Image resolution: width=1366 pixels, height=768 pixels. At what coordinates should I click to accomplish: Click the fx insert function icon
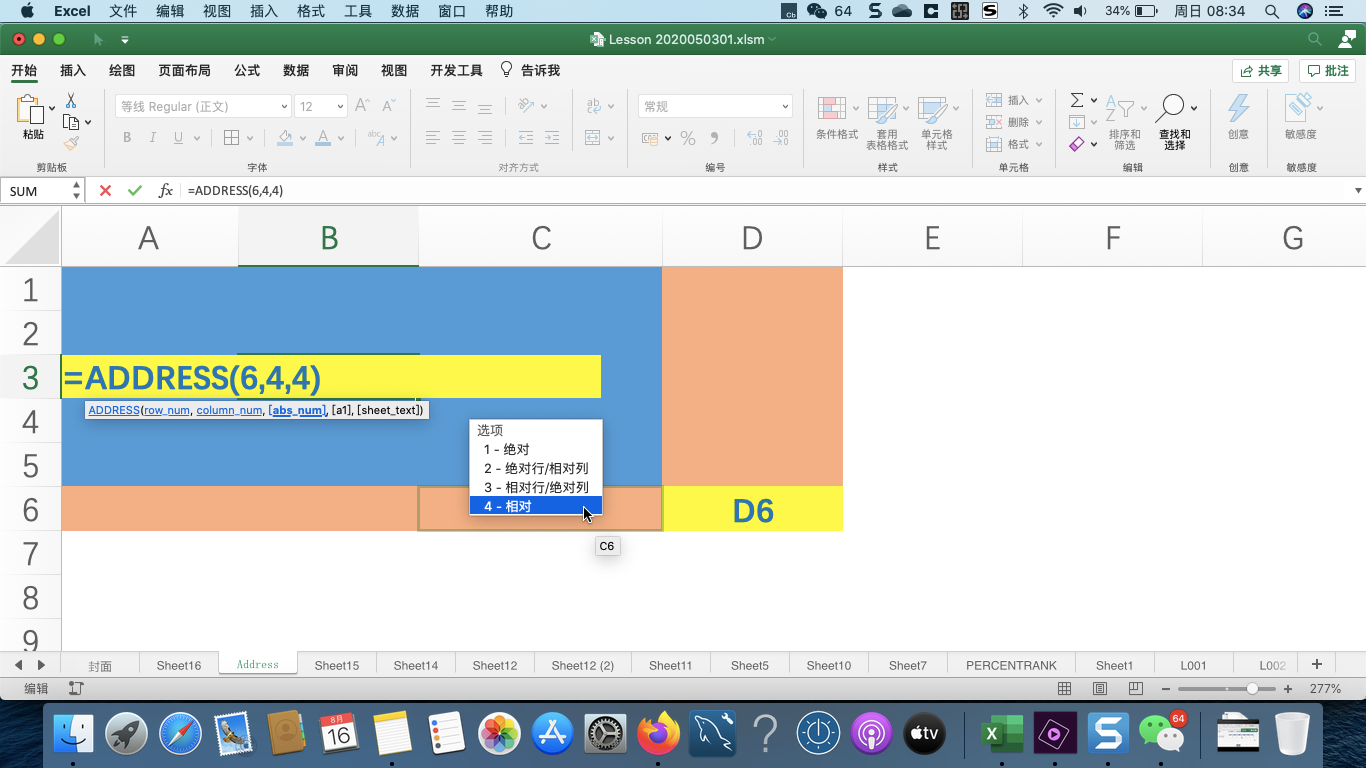[x=166, y=190]
